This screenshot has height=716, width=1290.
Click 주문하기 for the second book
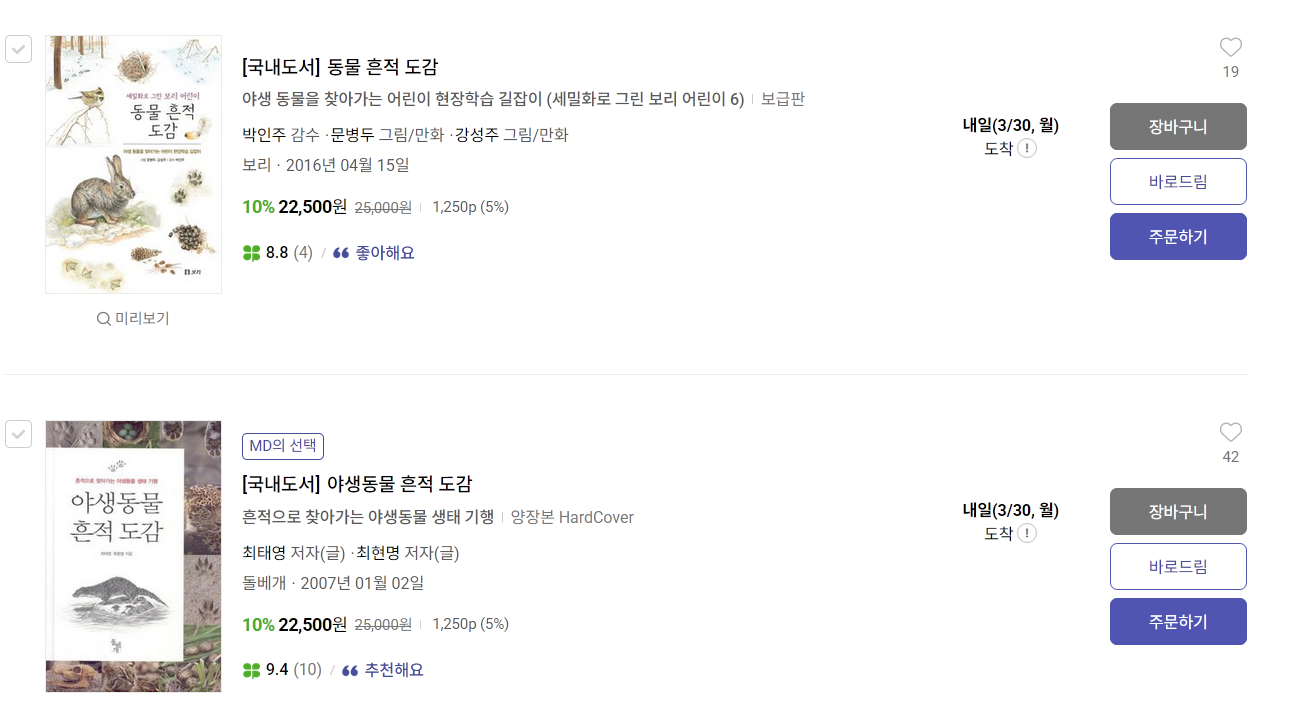tap(1178, 621)
